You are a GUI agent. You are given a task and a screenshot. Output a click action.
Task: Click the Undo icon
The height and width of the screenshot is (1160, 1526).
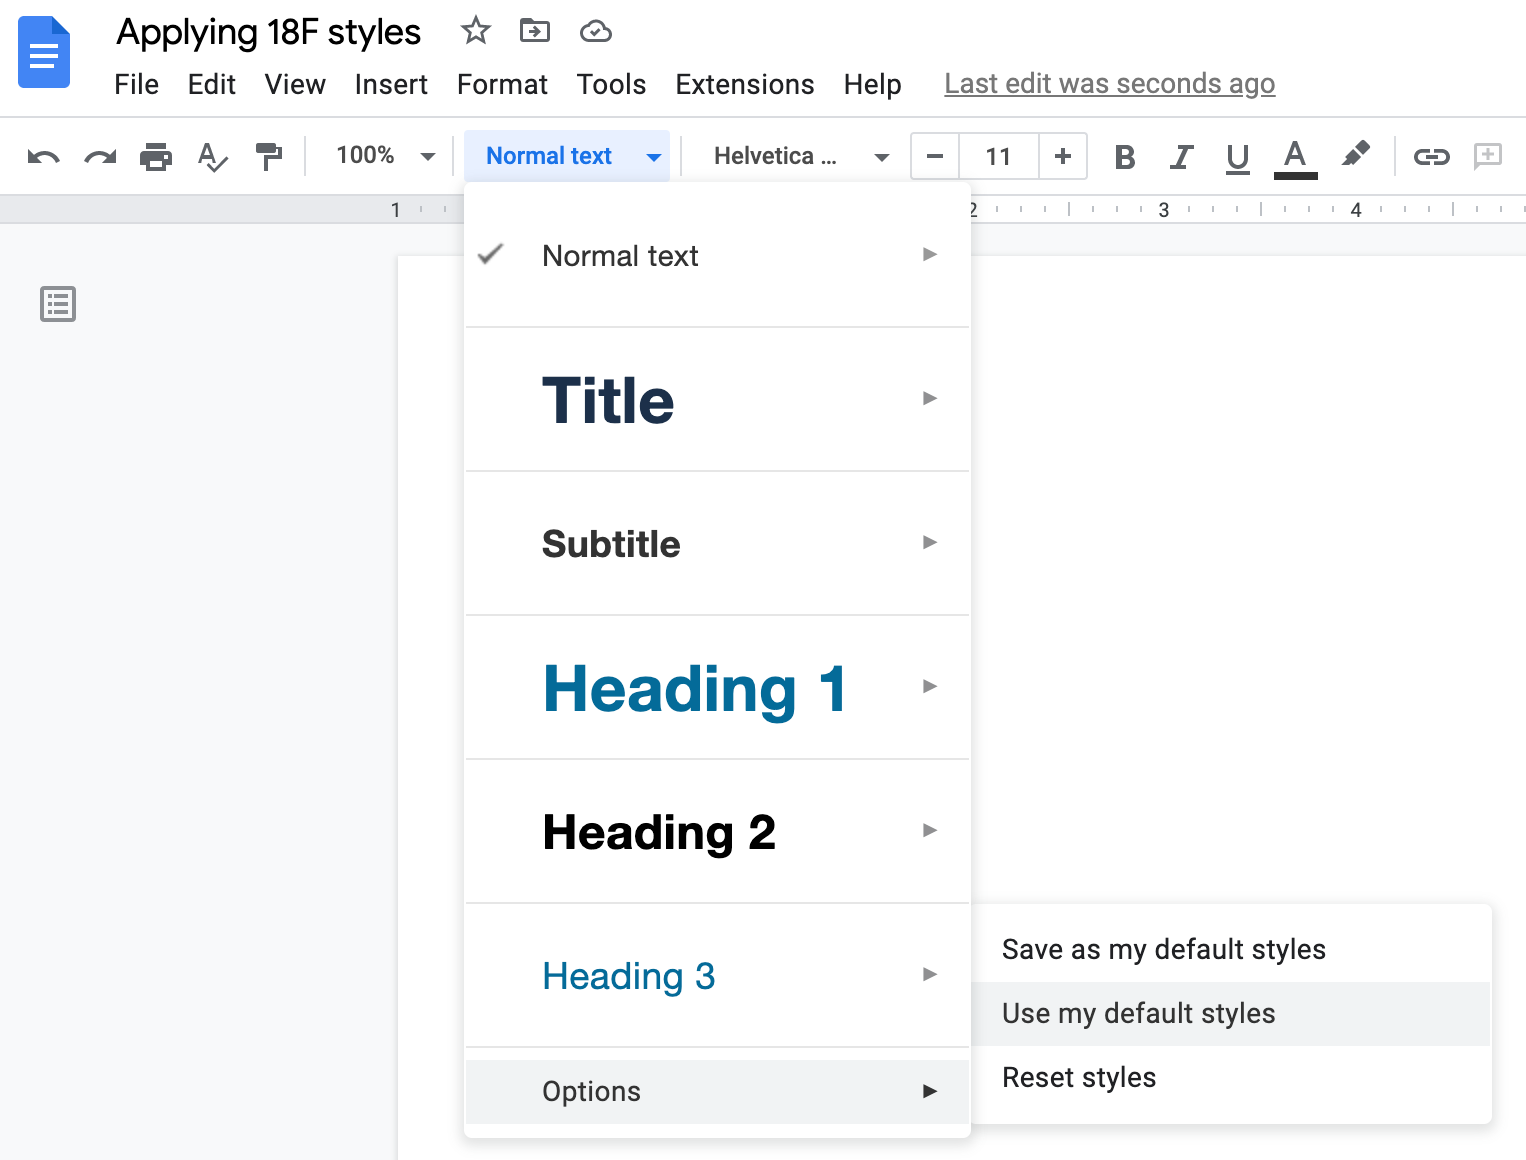click(x=42, y=156)
